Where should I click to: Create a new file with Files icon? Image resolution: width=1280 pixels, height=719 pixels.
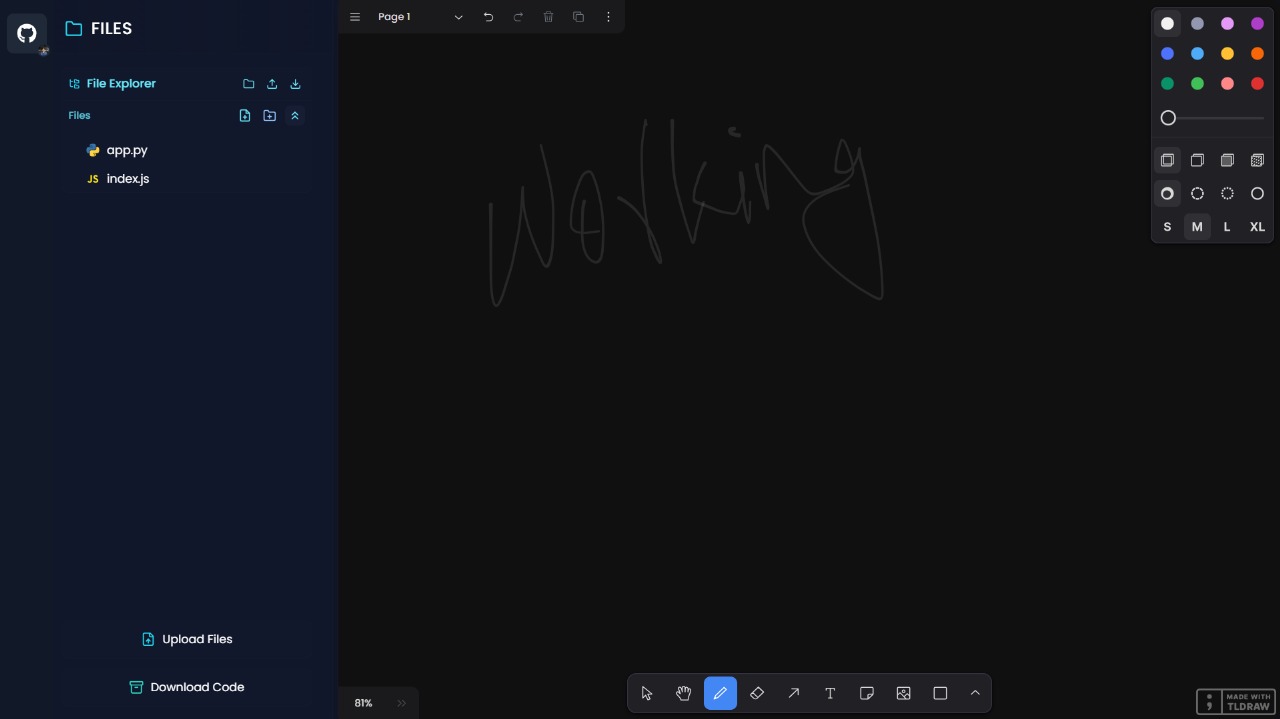pyautogui.click(x=245, y=116)
